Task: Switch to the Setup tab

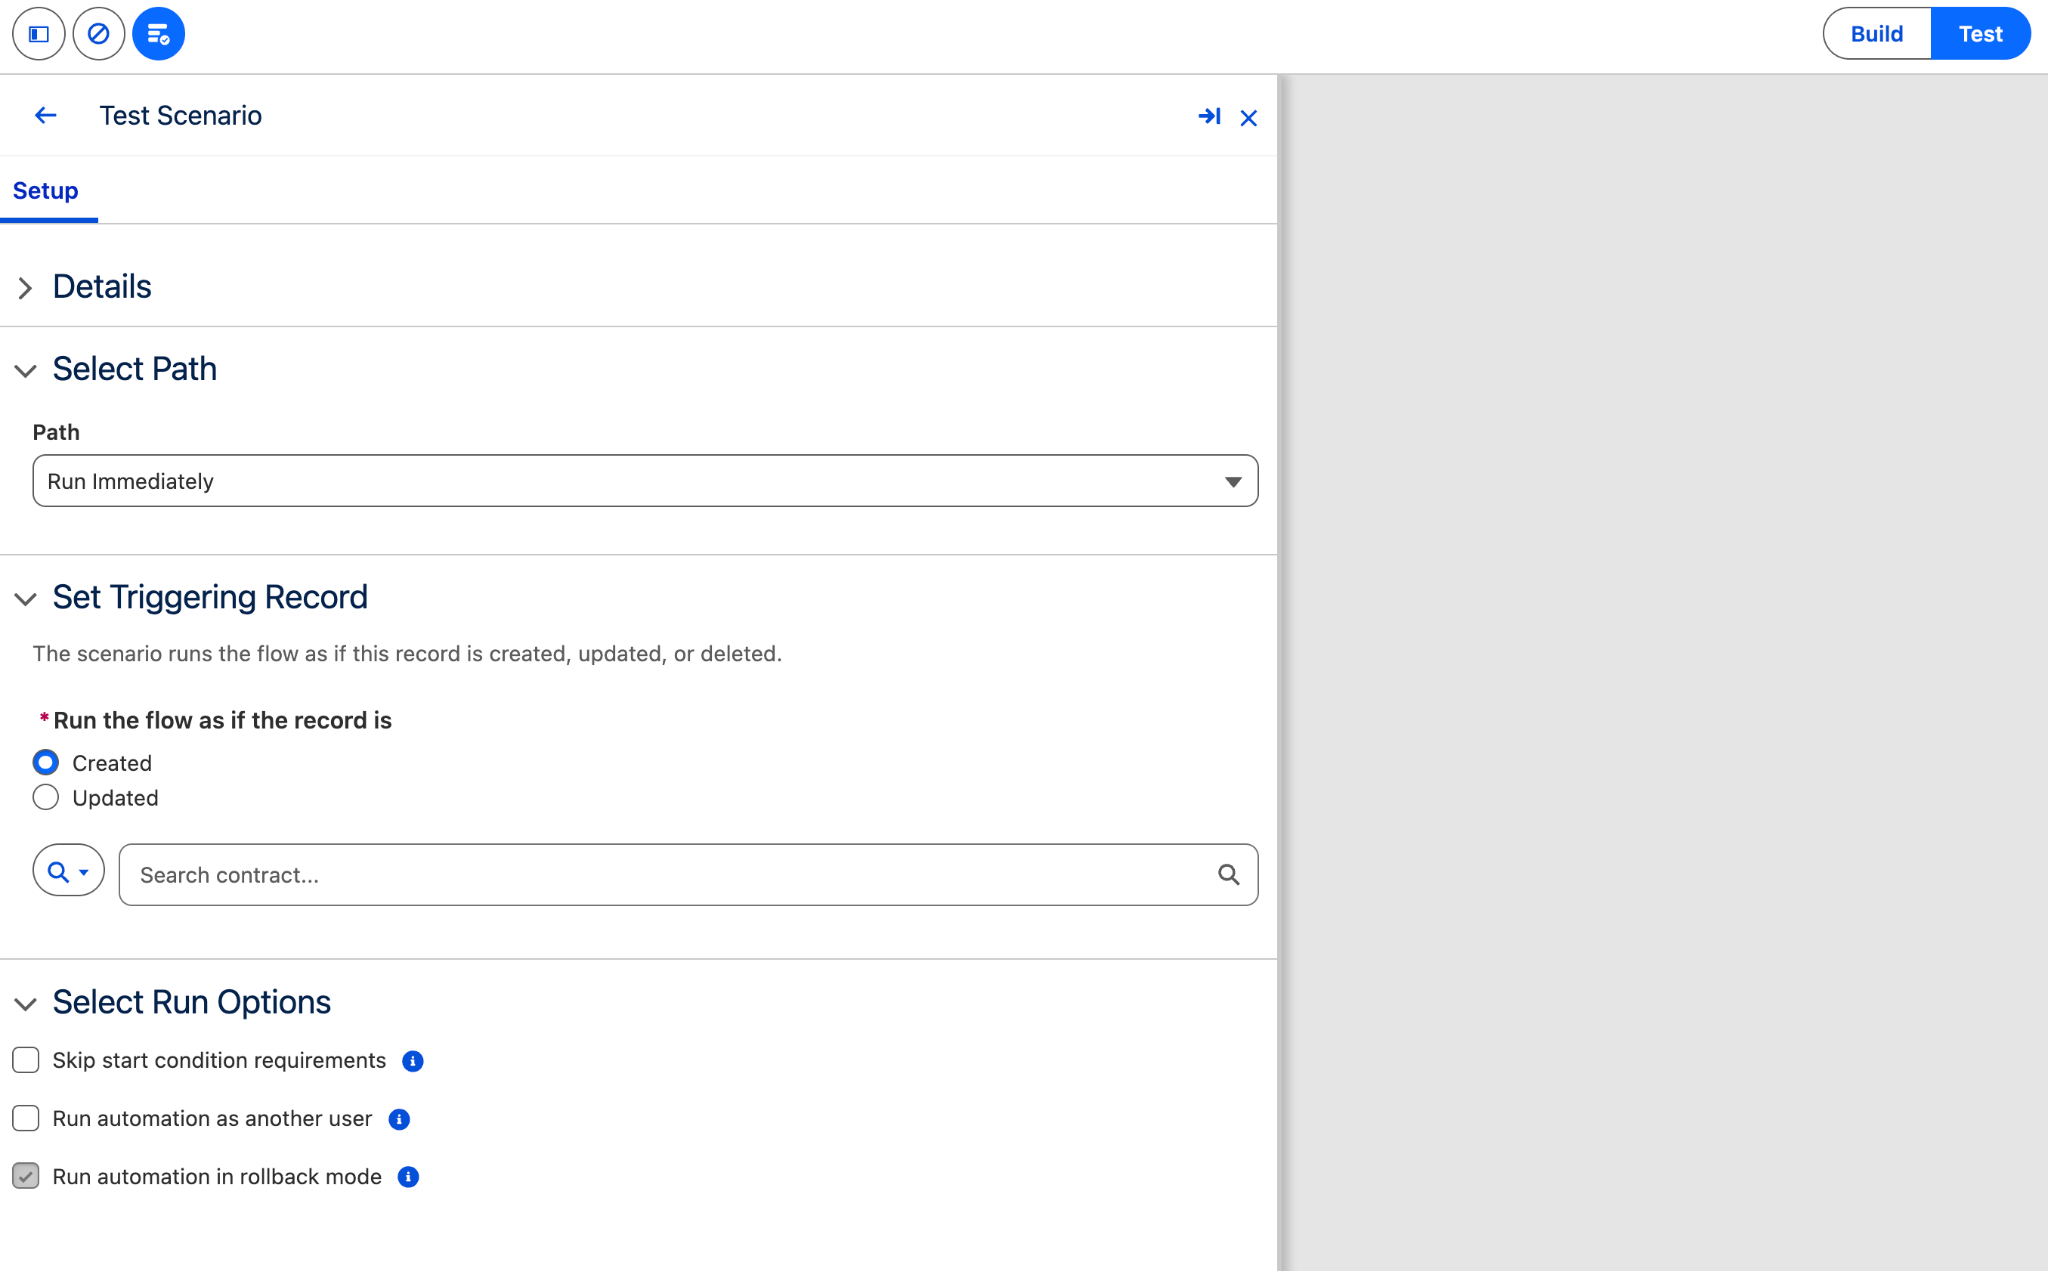Action: pos(46,191)
